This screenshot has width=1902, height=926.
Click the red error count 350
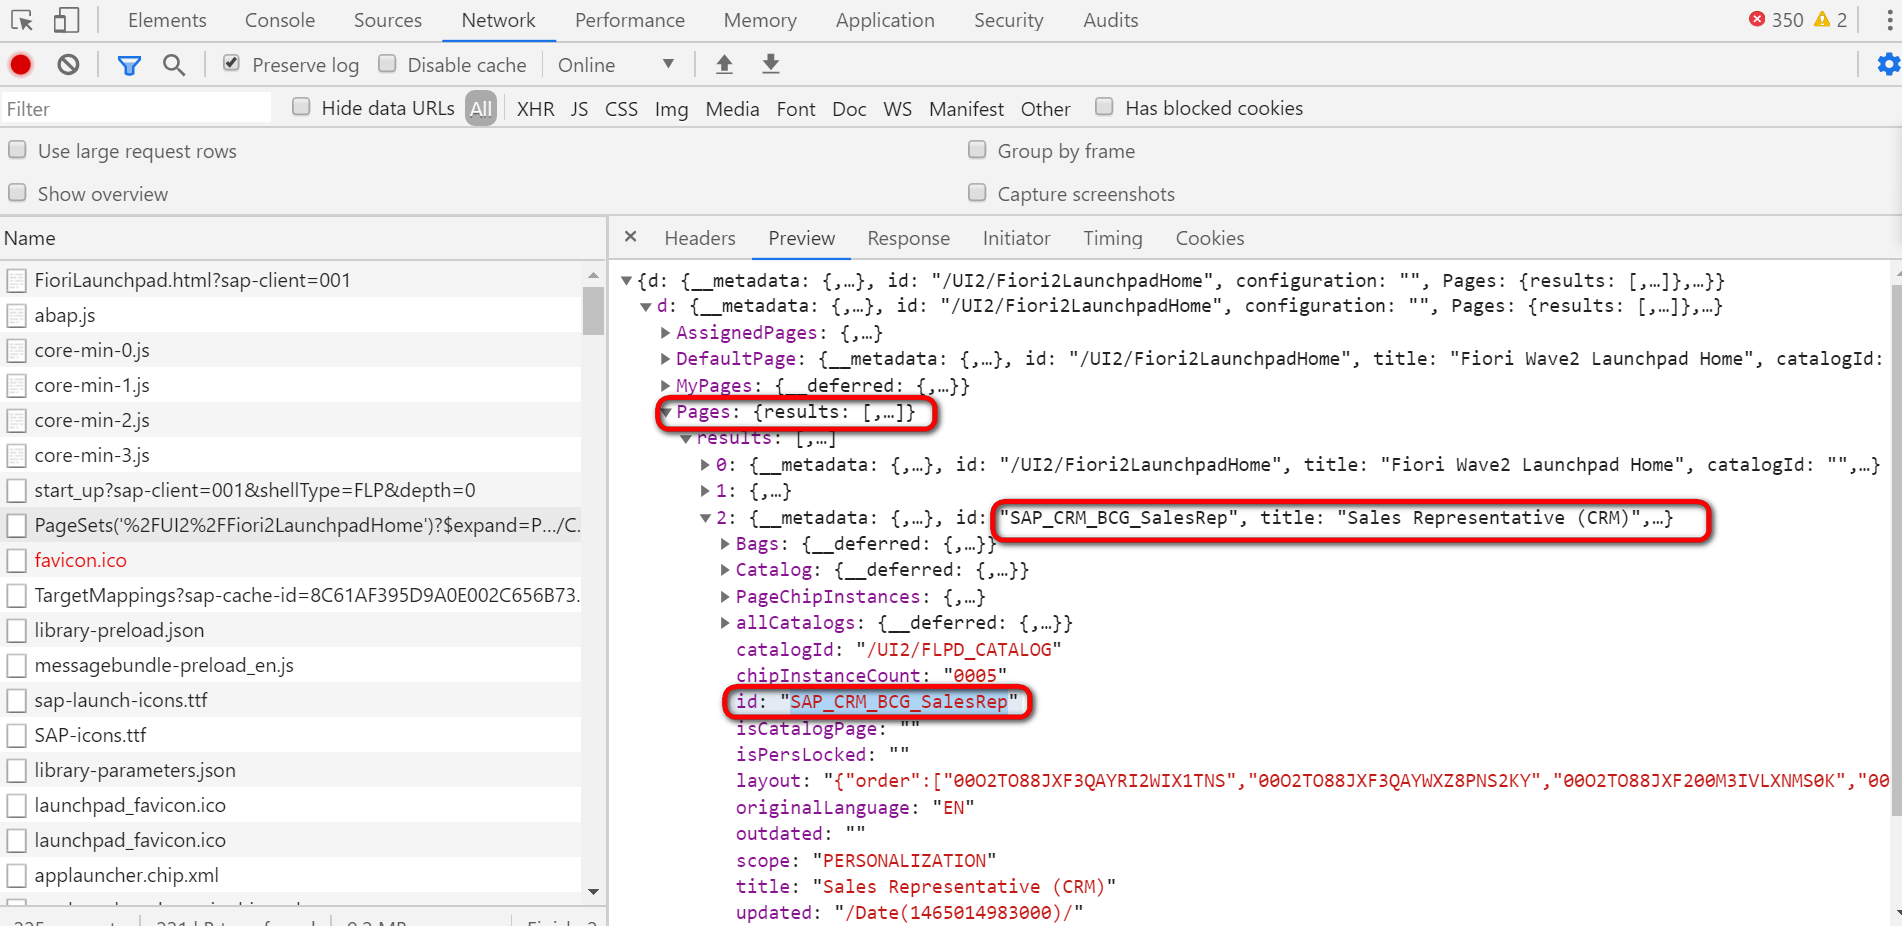point(1776,20)
